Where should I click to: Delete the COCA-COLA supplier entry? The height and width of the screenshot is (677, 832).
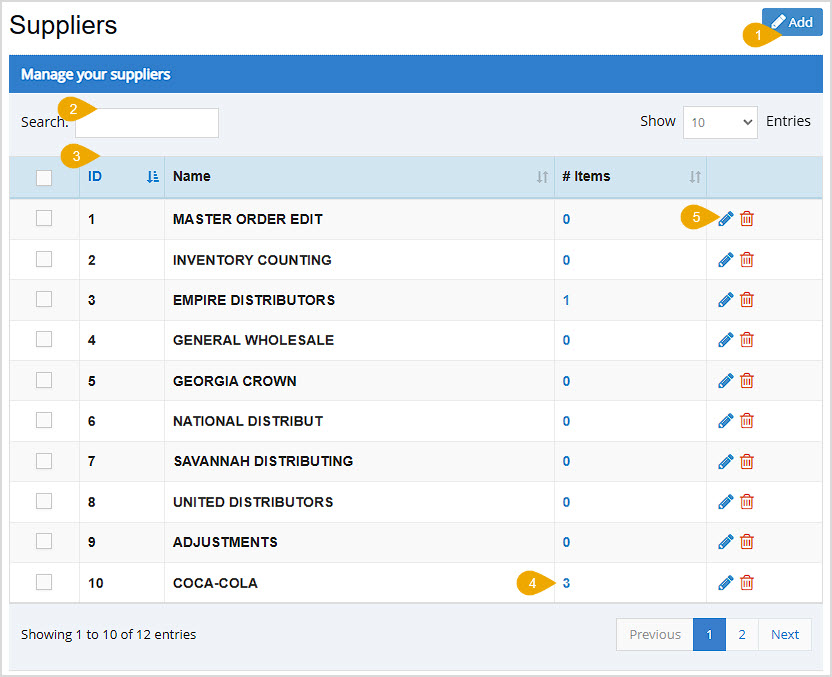click(x=746, y=582)
